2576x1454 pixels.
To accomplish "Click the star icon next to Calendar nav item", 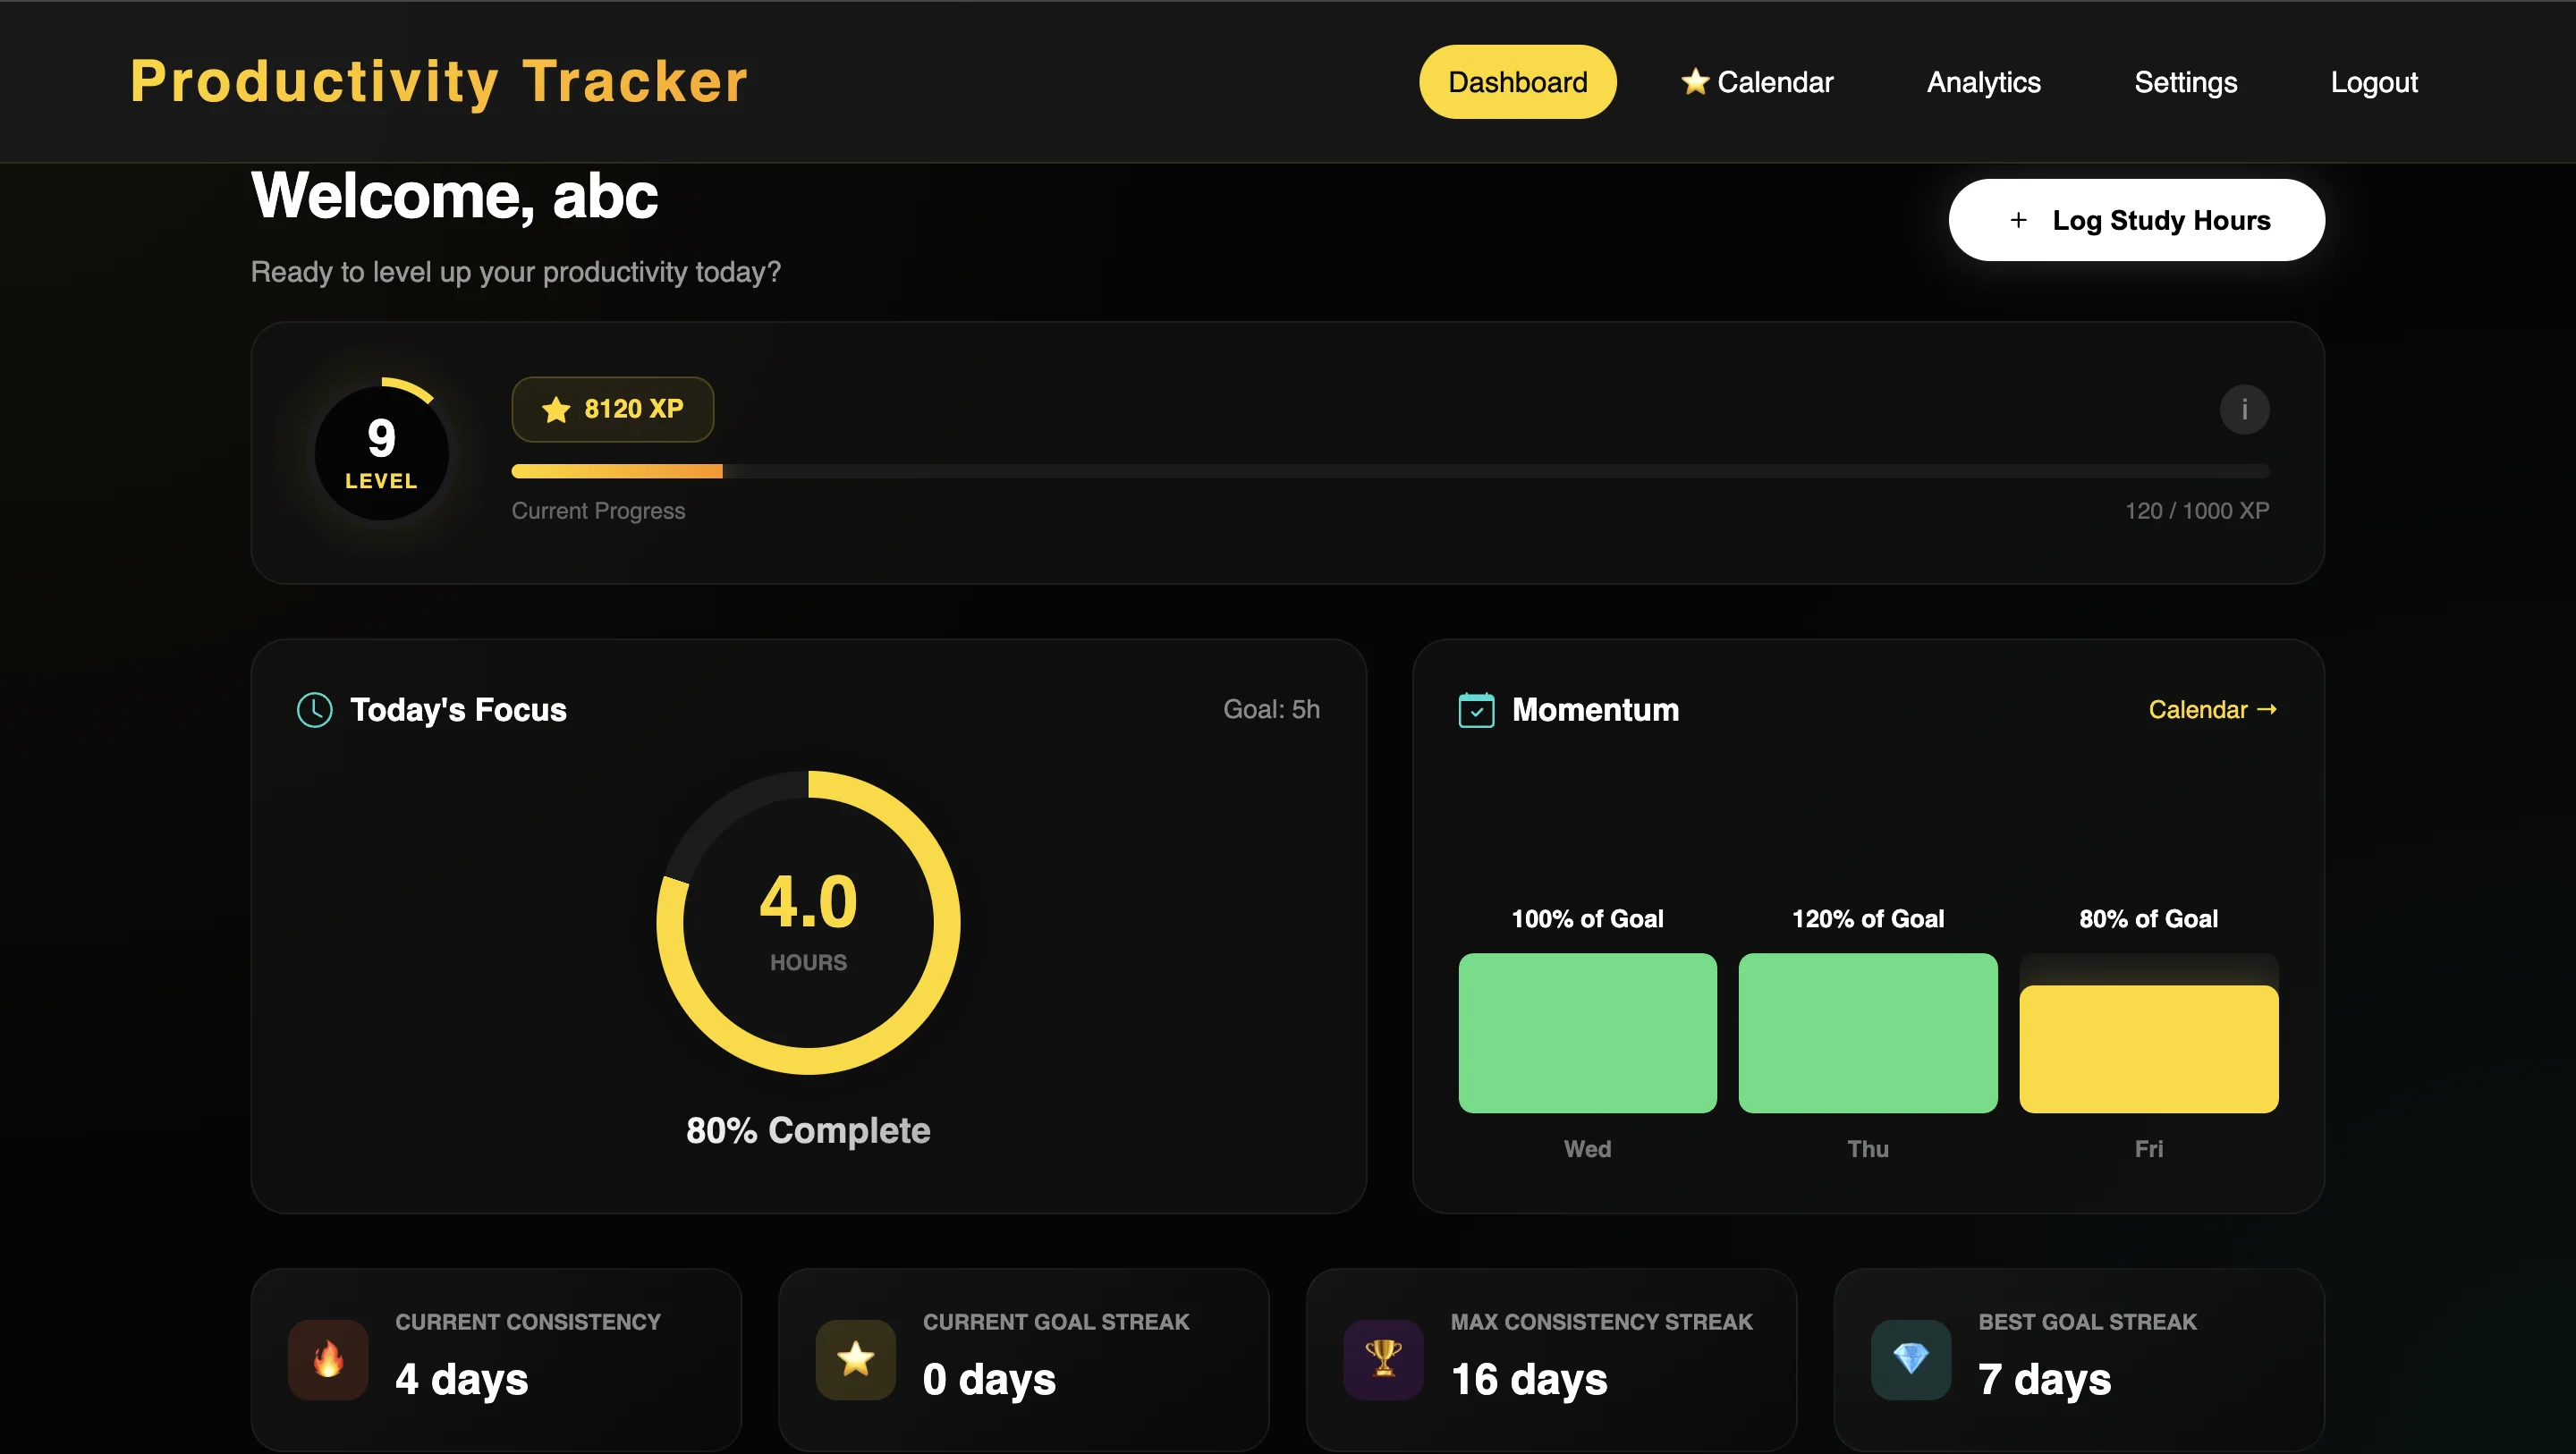I will pos(1694,81).
